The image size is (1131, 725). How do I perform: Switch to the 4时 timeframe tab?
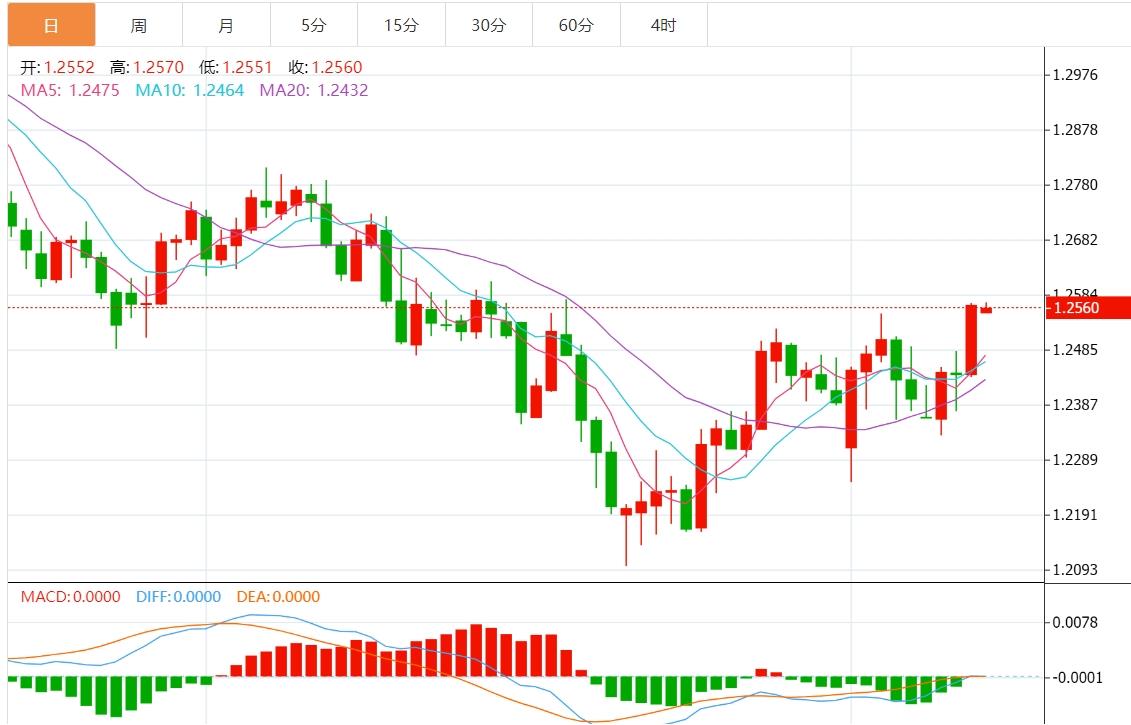(664, 25)
